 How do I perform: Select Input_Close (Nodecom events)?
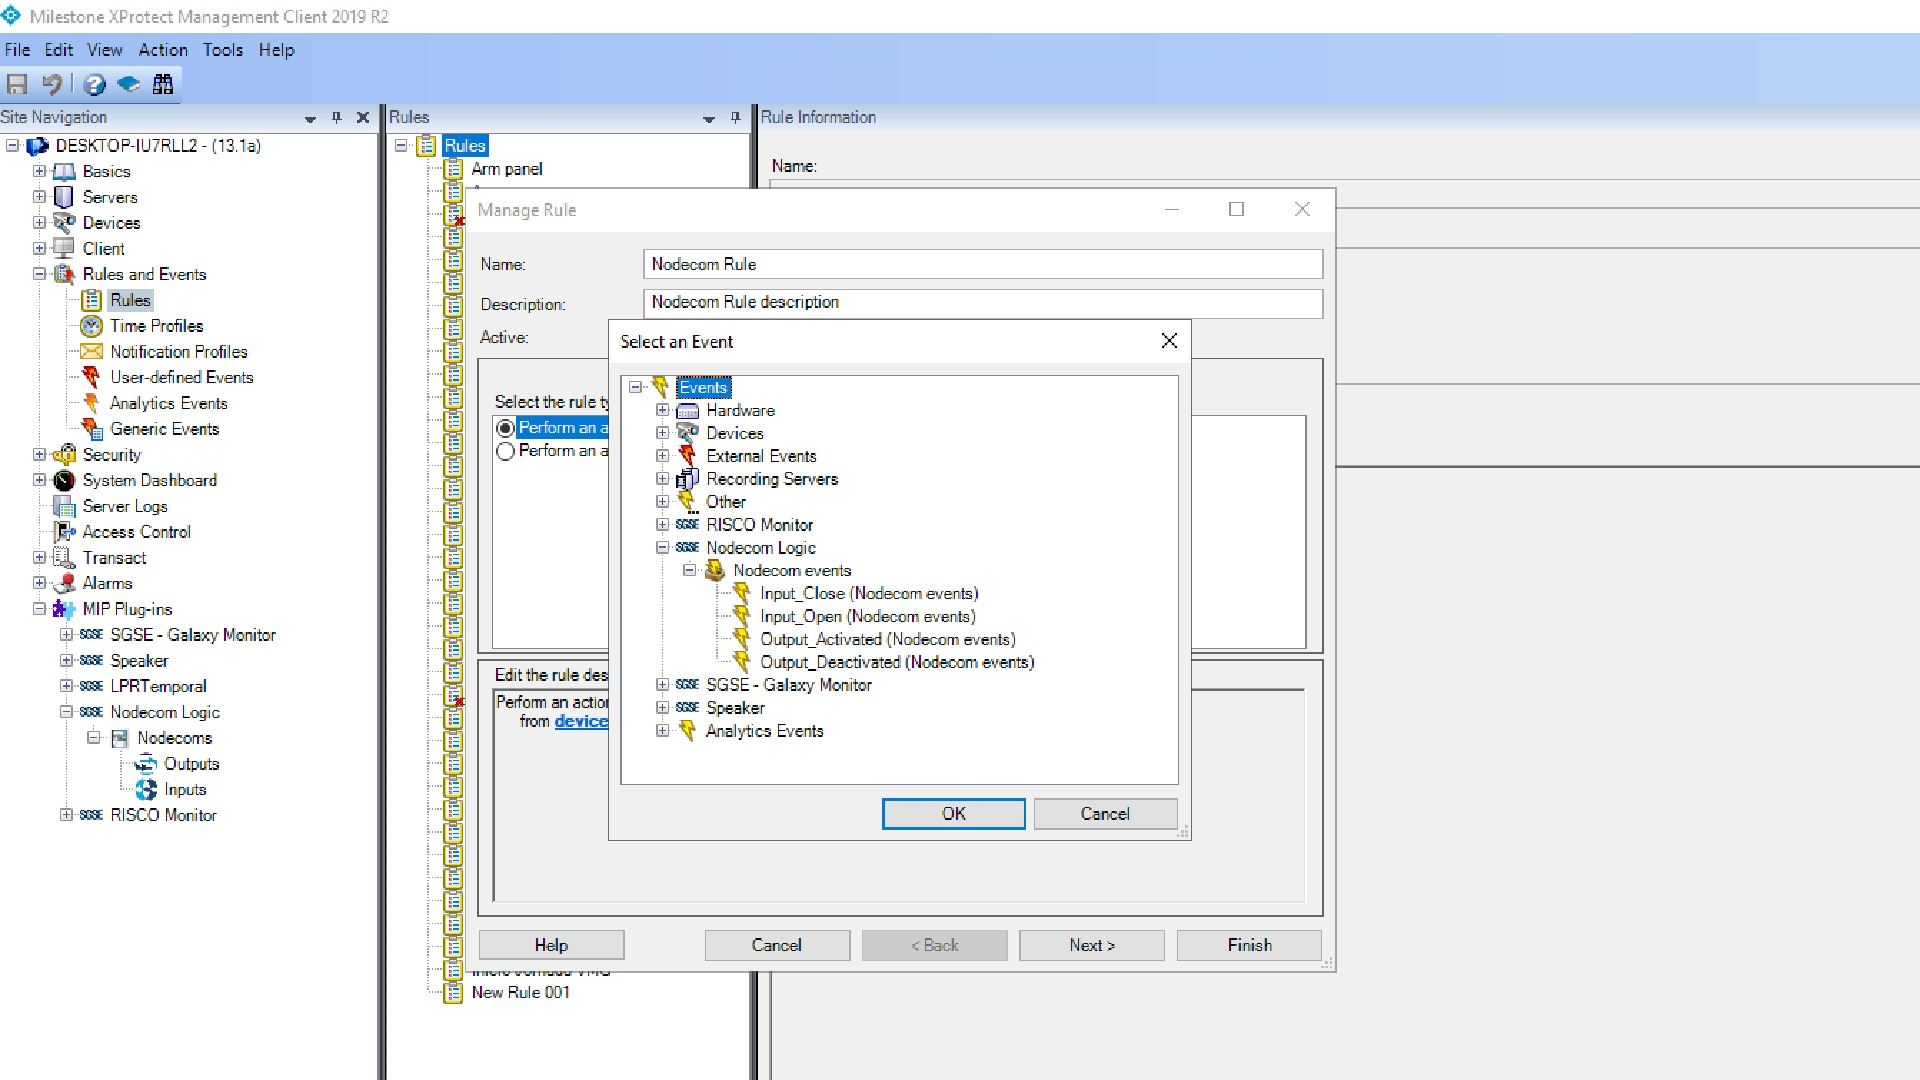click(x=869, y=594)
